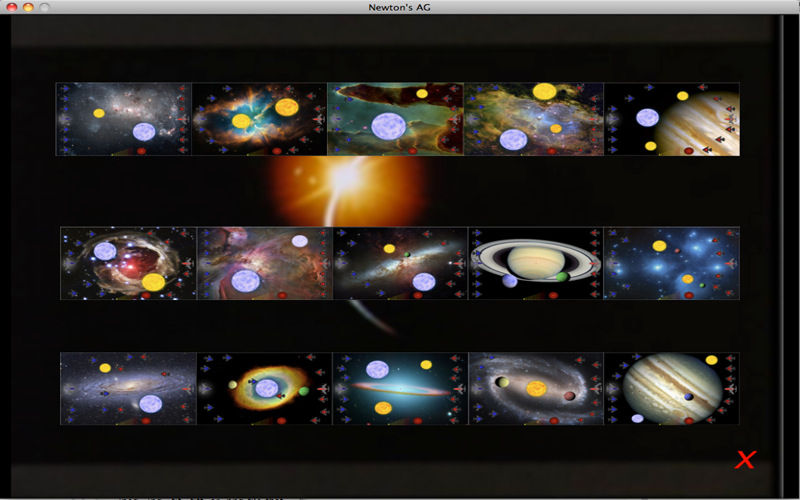Pick the top-row Jupiter close-up level

672,119
